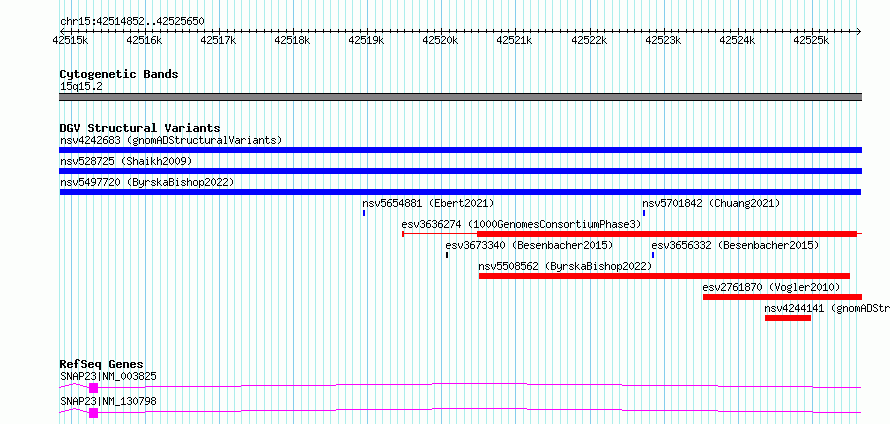Click the SNAP23|NM_130798 gene label
Image resolution: width=890 pixels, height=424 pixels.
108,401
